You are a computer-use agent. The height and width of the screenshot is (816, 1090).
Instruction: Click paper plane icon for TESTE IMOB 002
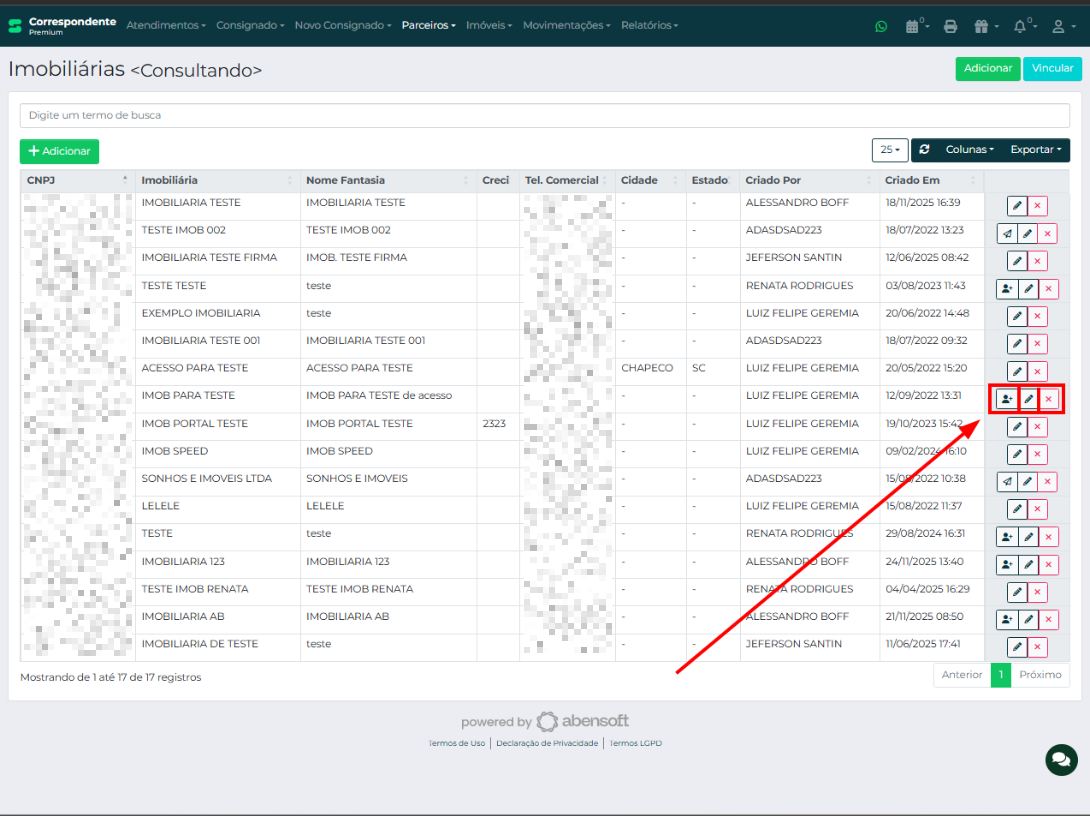click(1007, 234)
